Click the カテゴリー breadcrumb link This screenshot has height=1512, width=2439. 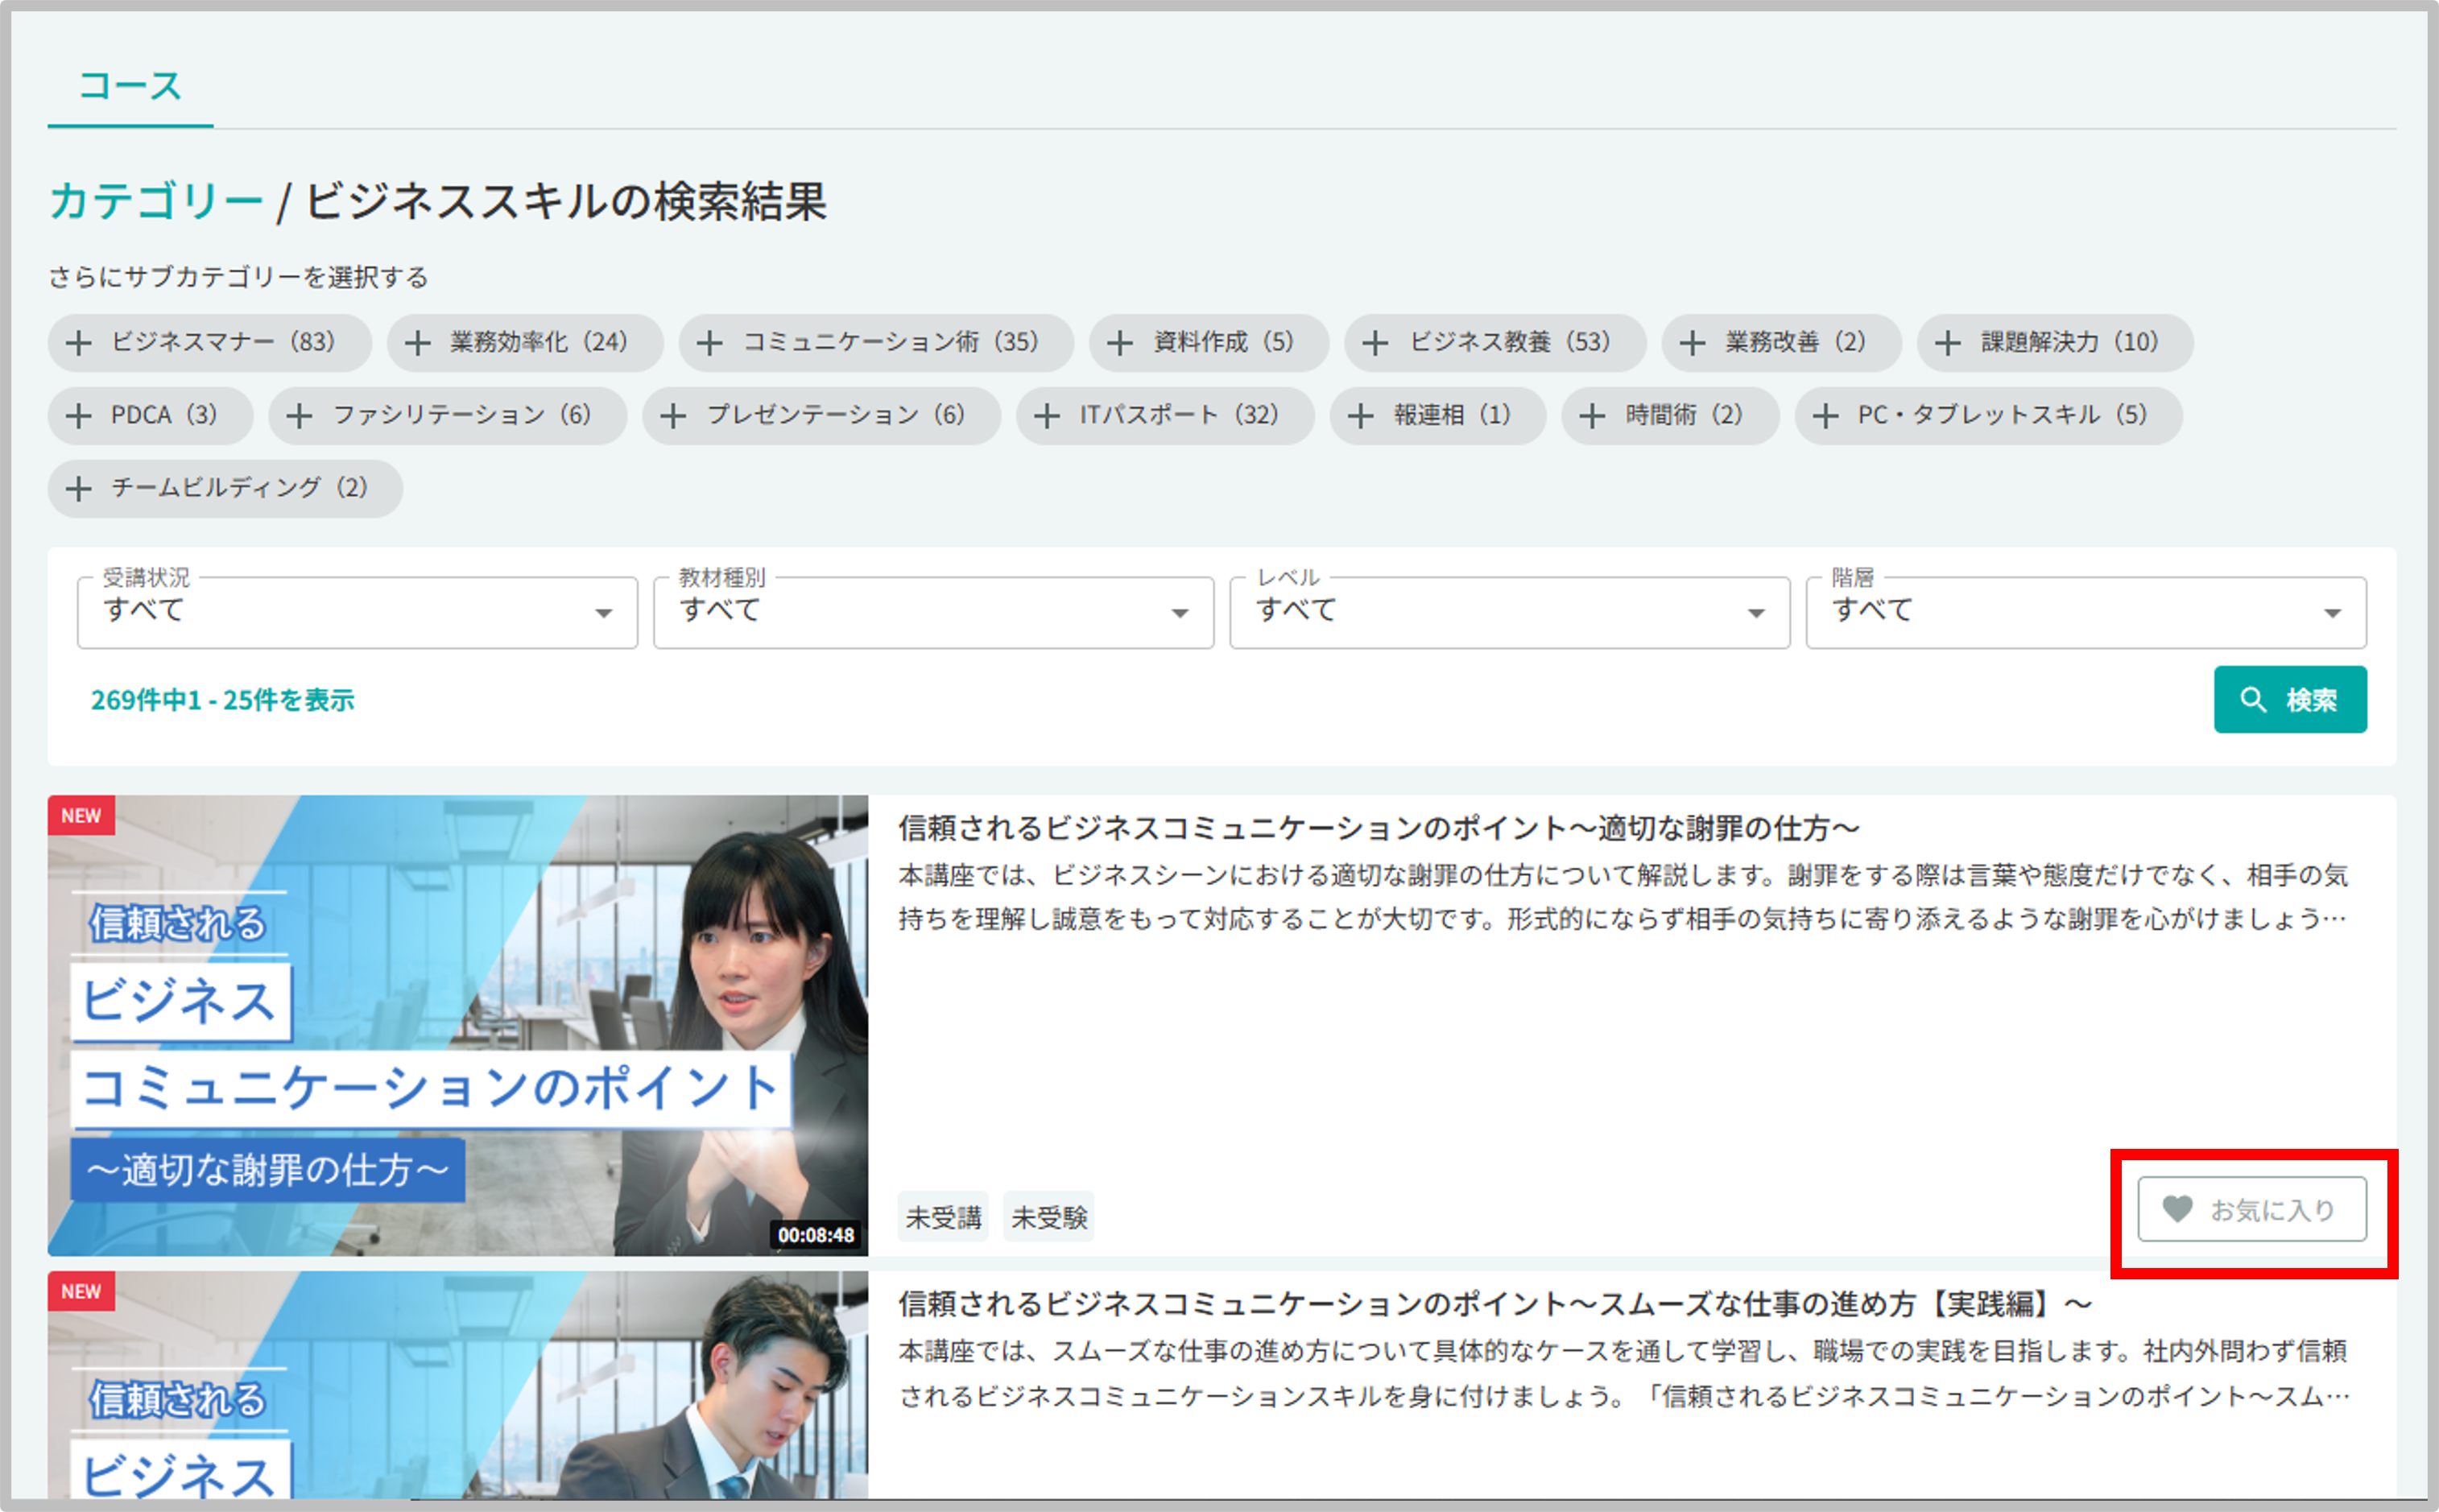pyautogui.click(x=156, y=201)
